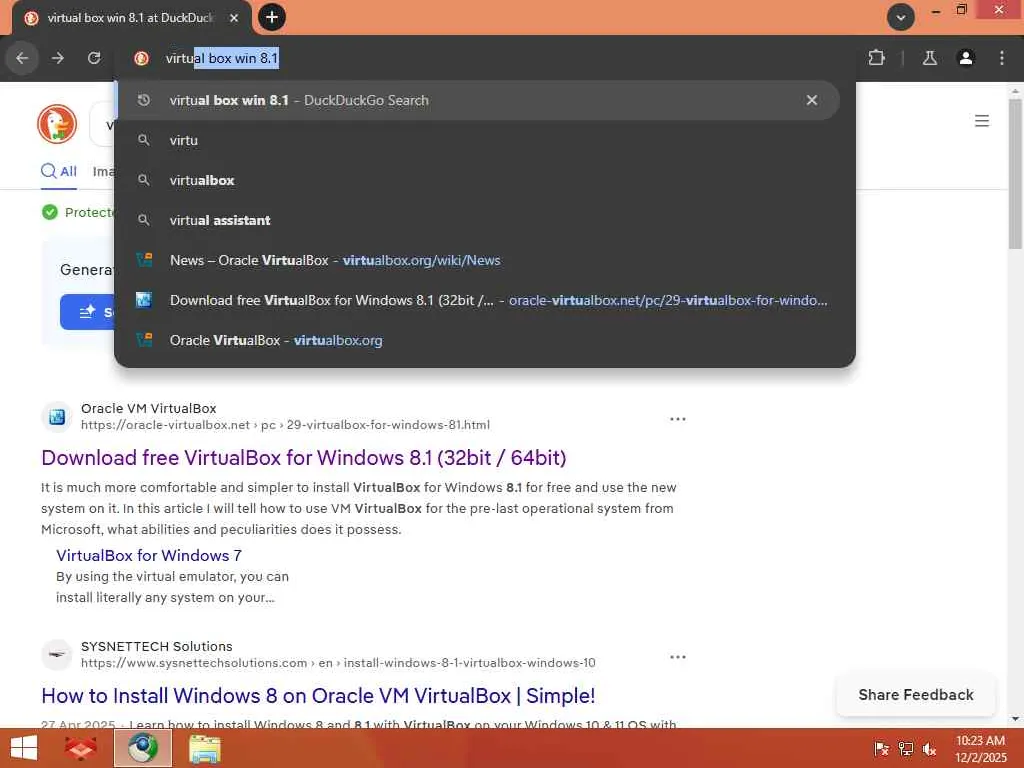Screen dimensions: 1024x768
Task: Click address bar text 'virtual box win 8.1'
Action: pos(222,58)
